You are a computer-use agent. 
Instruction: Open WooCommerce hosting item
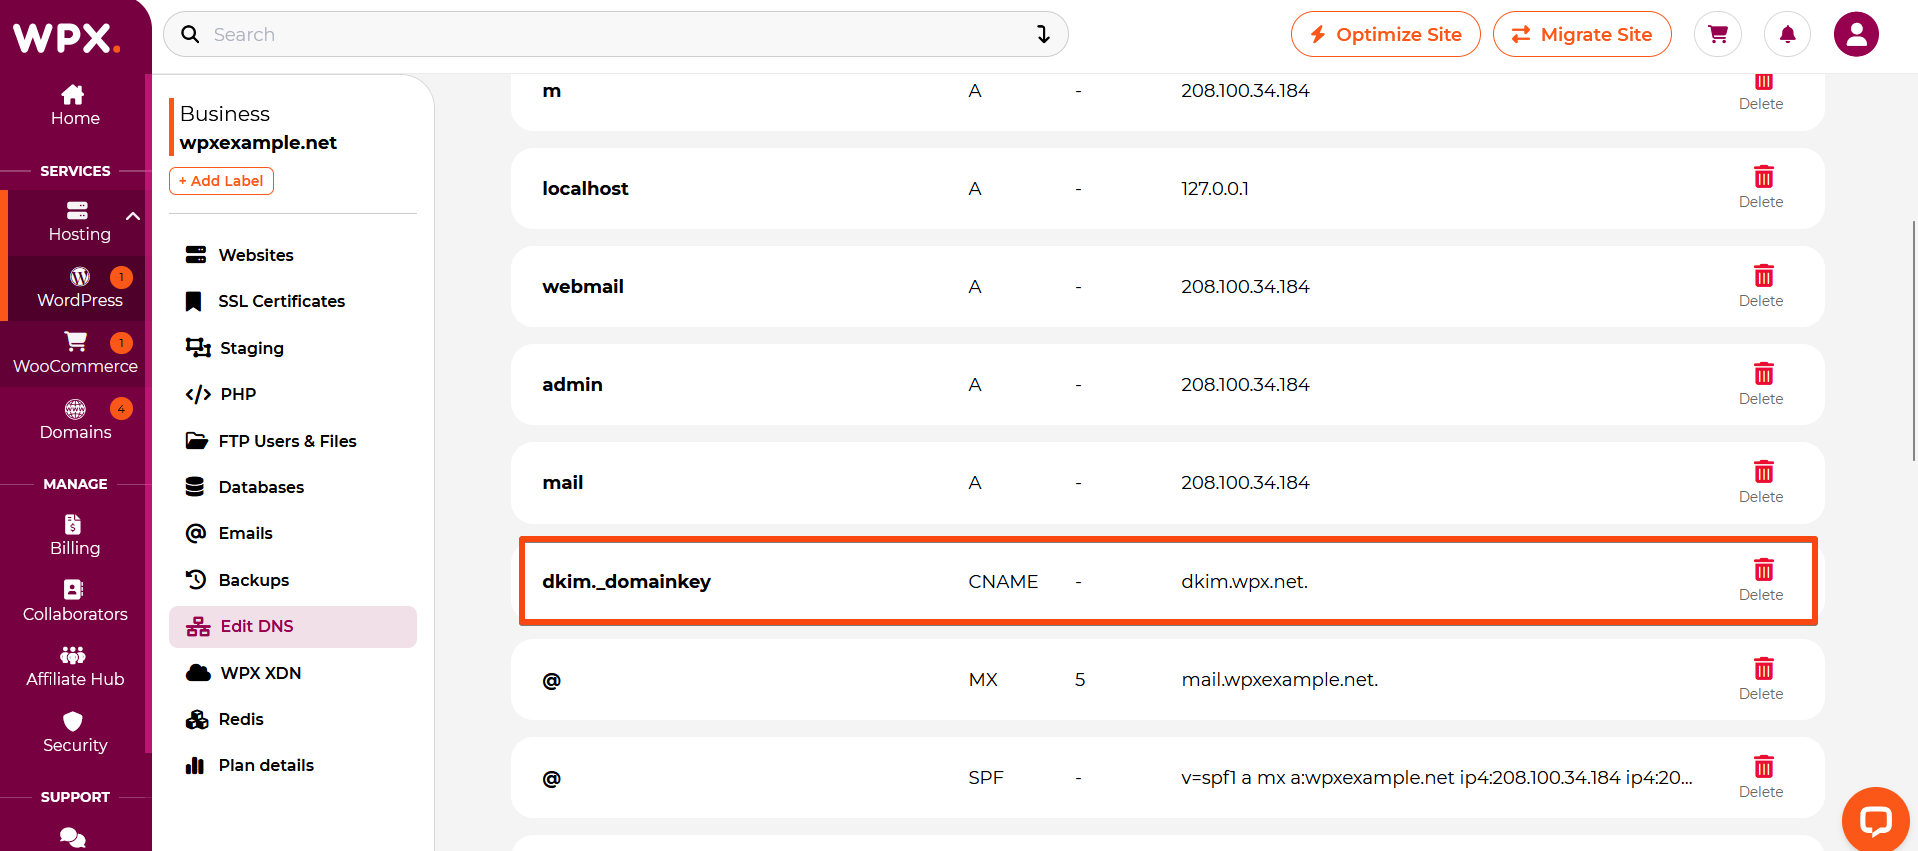click(x=75, y=354)
